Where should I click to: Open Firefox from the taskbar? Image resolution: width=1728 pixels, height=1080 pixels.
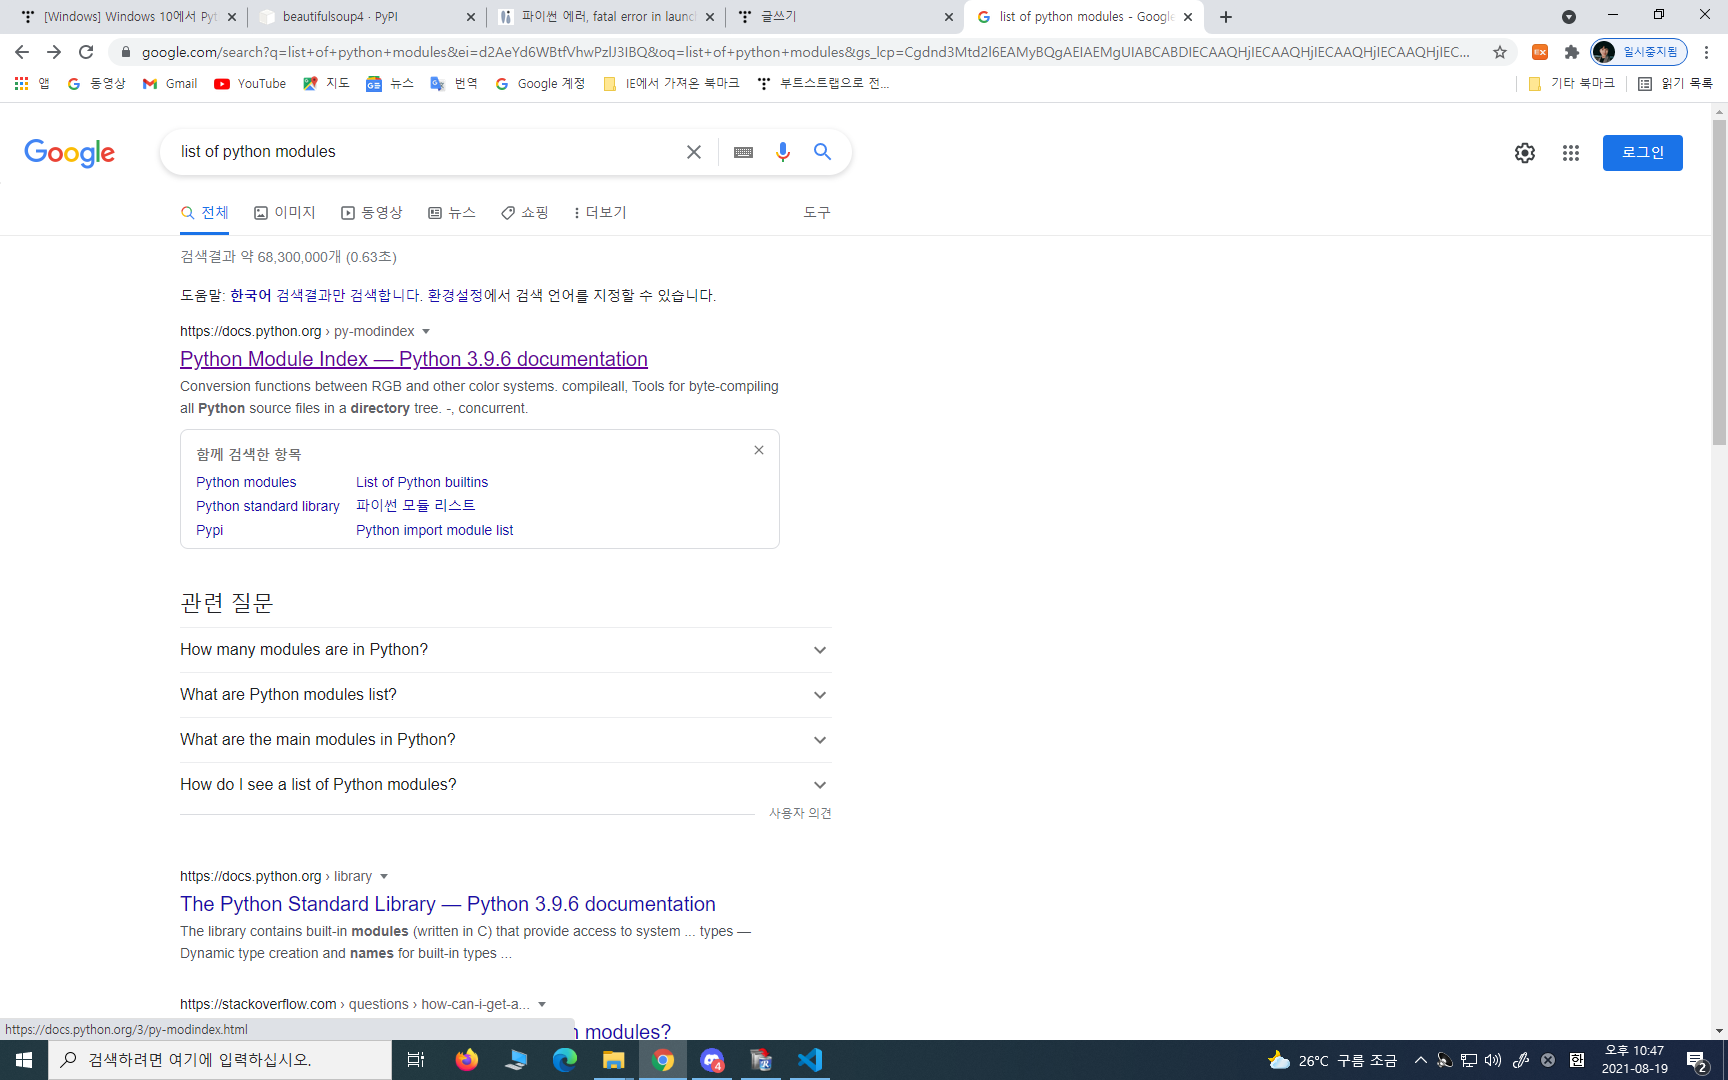point(466,1060)
